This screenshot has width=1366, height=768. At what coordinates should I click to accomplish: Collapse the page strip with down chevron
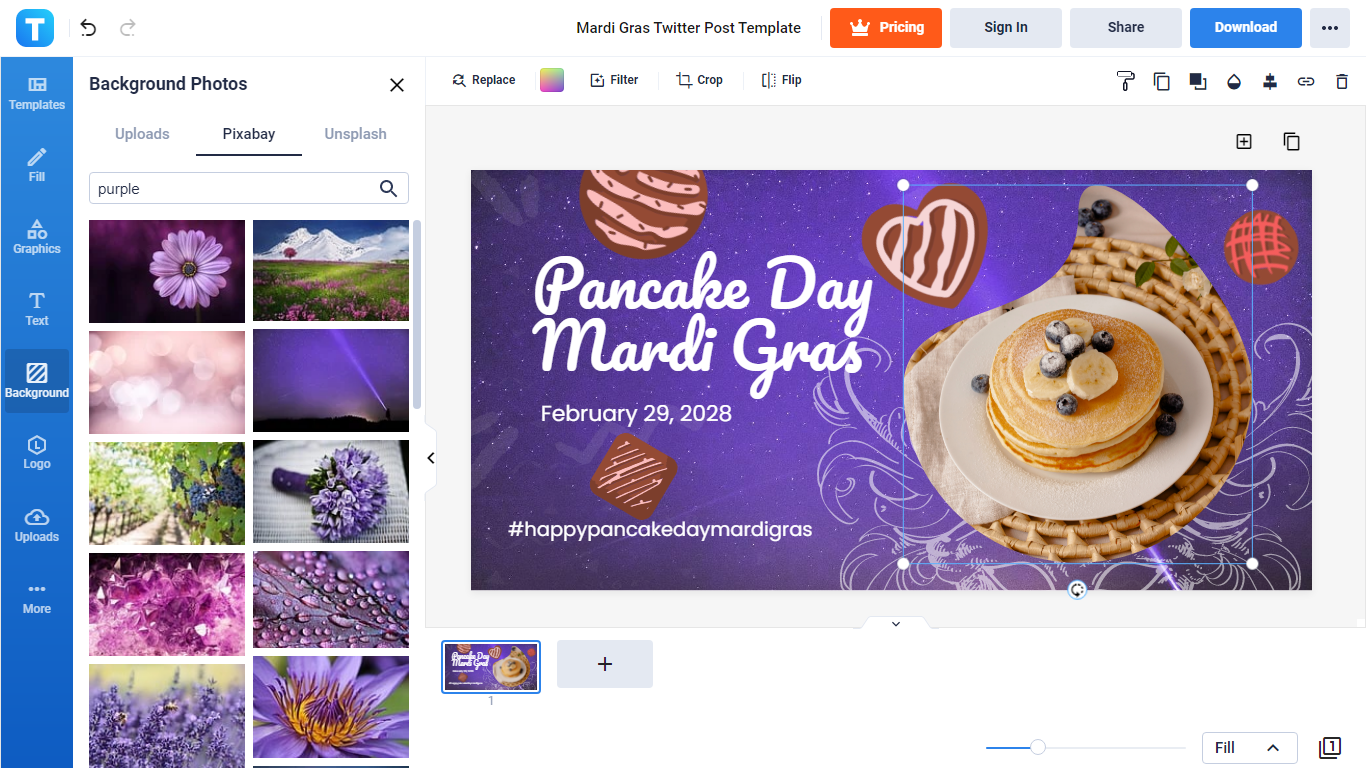(x=896, y=624)
